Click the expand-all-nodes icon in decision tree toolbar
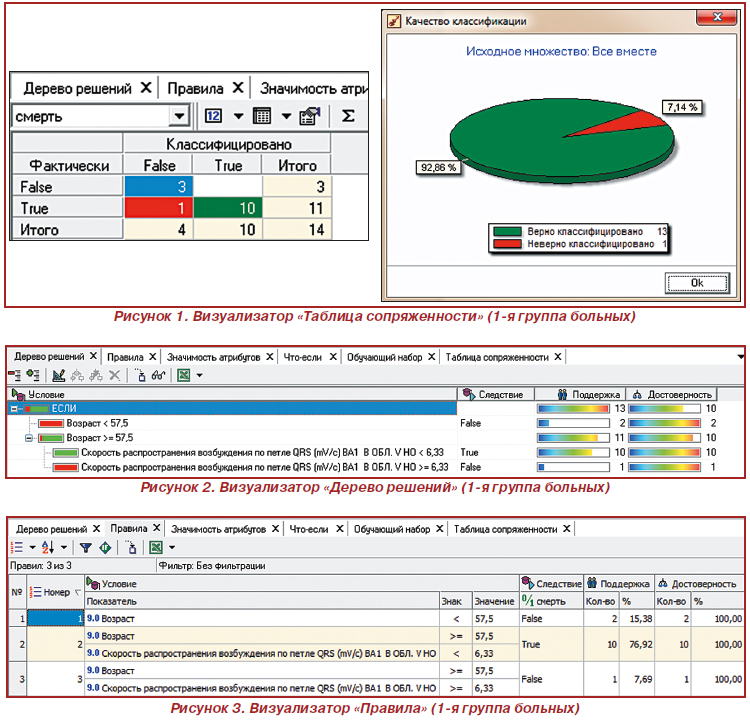The image size is (750, 722). (33, 375)
